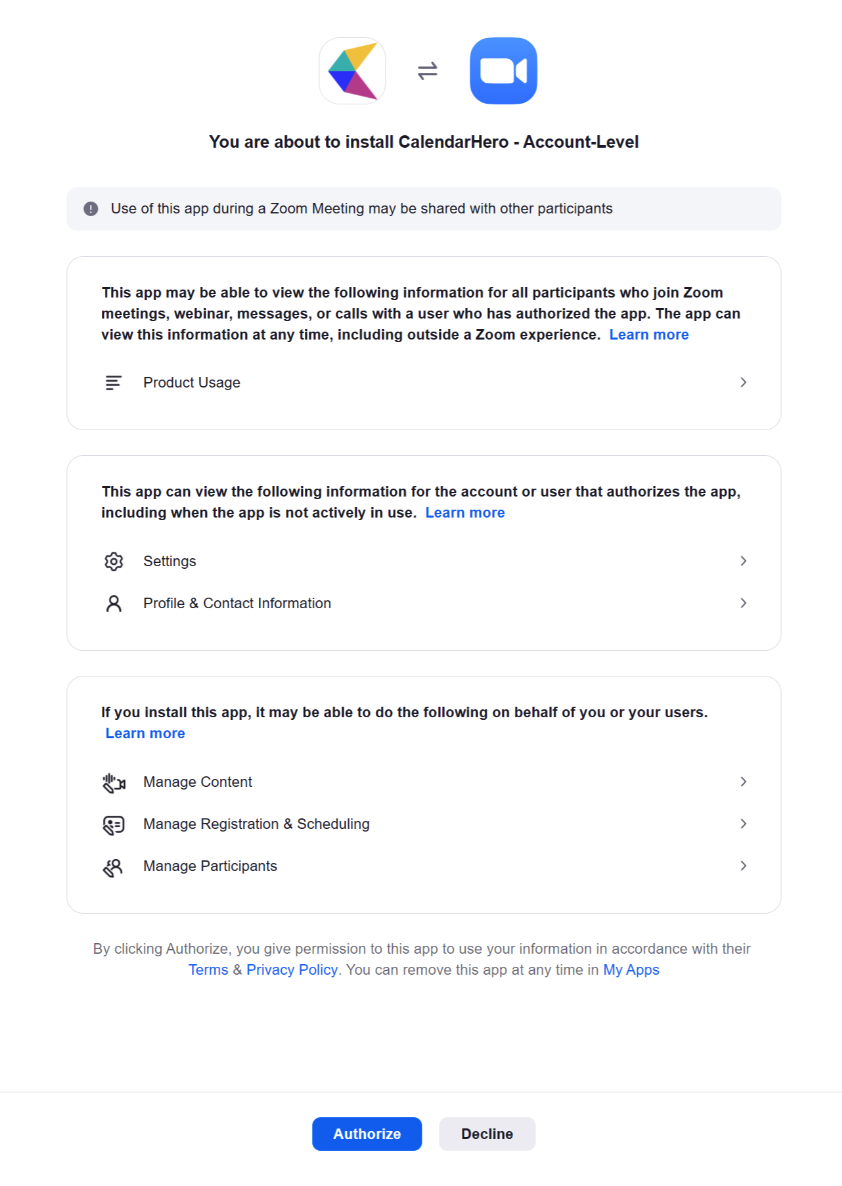Open the My Apps link

[631, 970]
